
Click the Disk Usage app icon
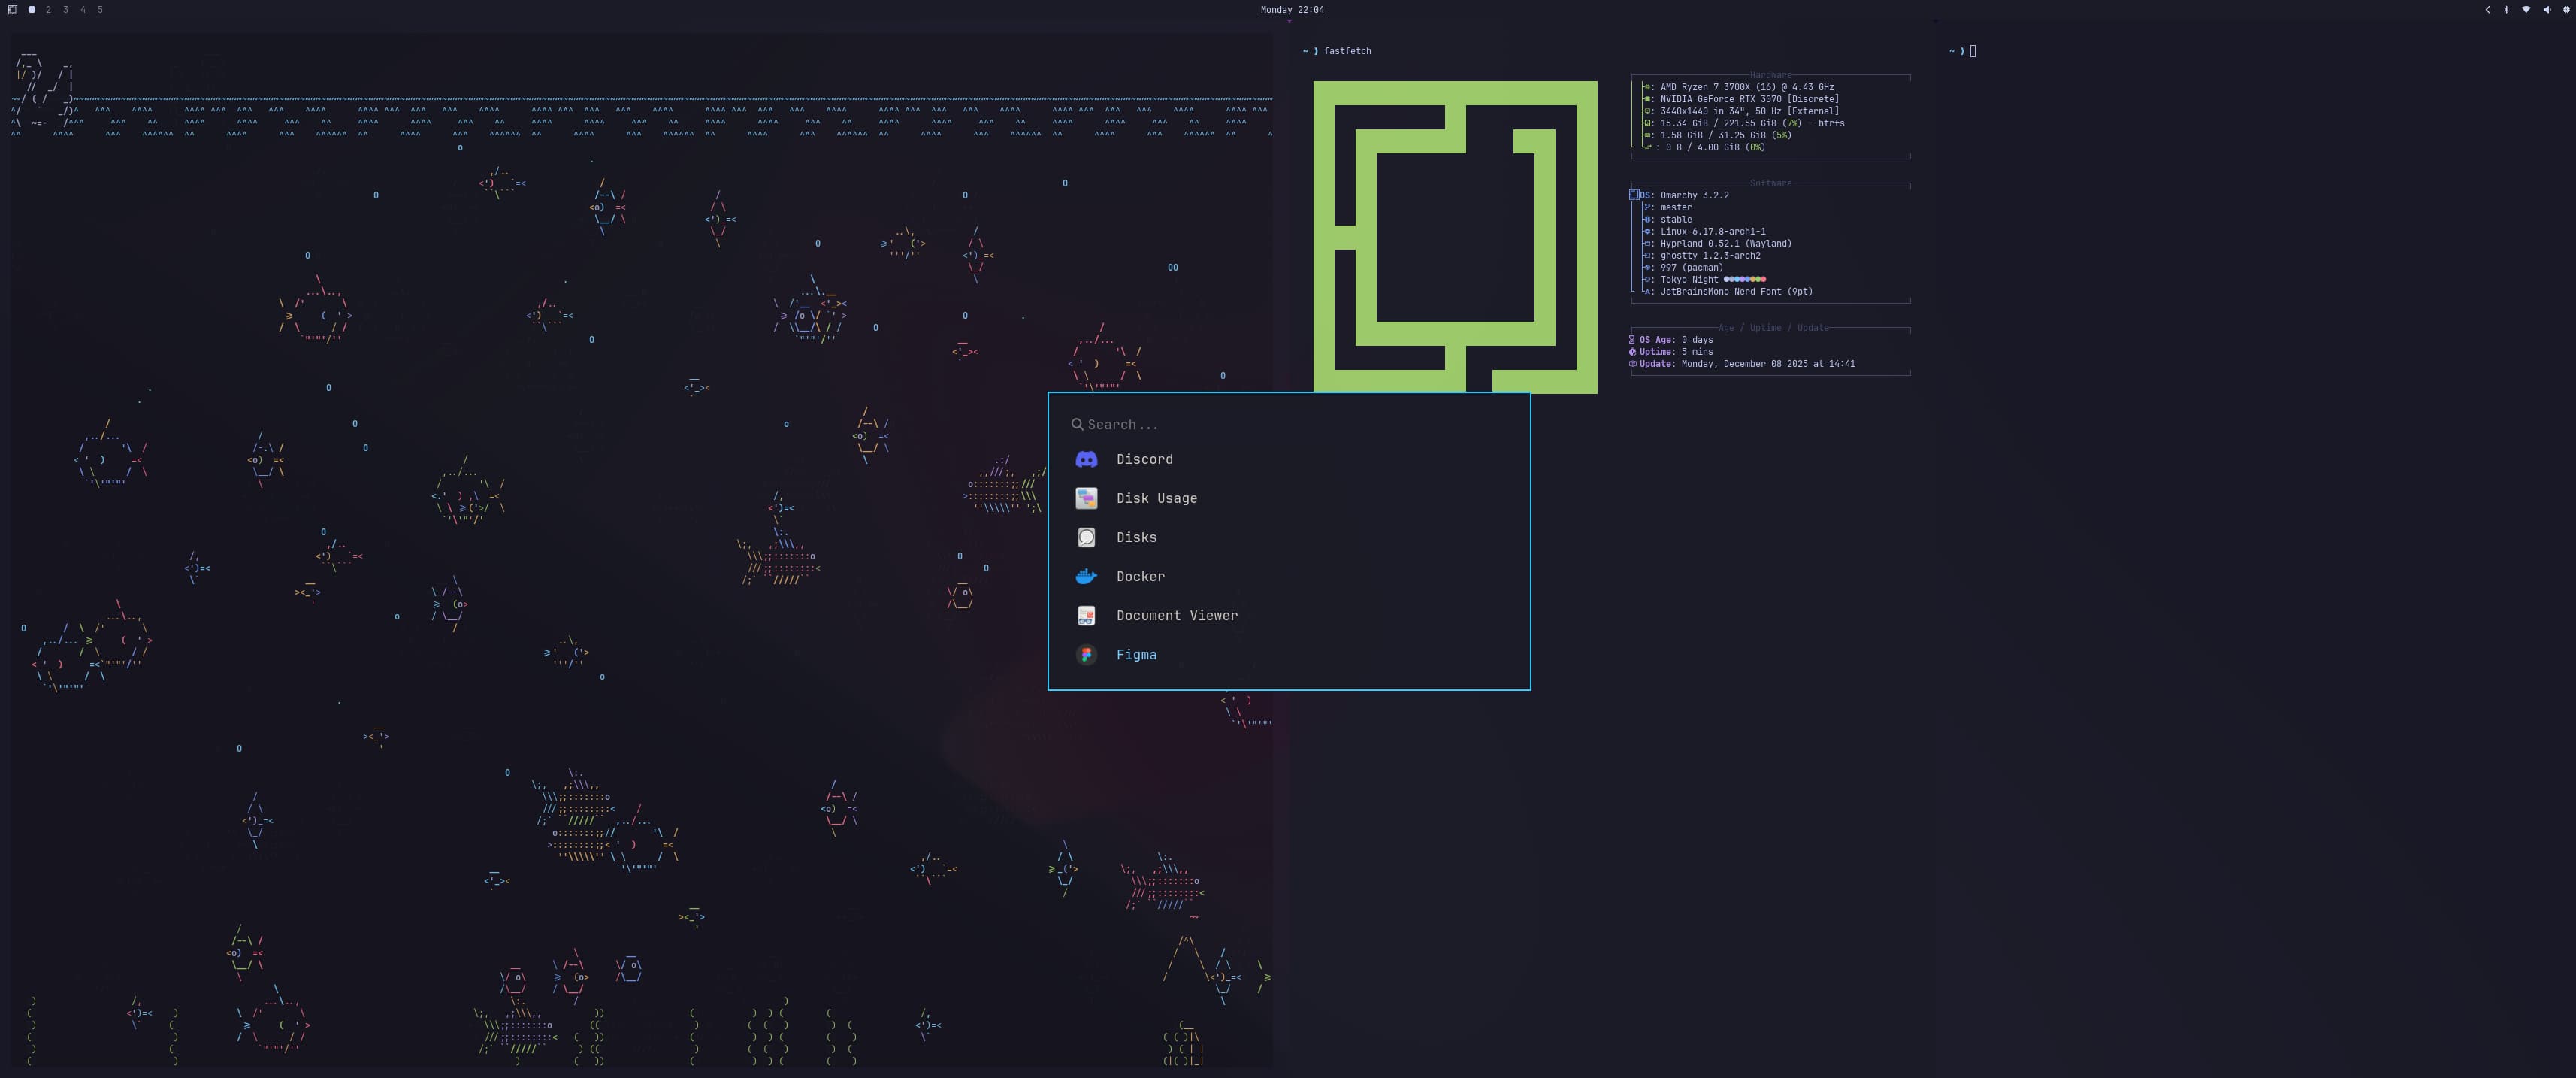pyautogui.click(x=1086, y=498)
